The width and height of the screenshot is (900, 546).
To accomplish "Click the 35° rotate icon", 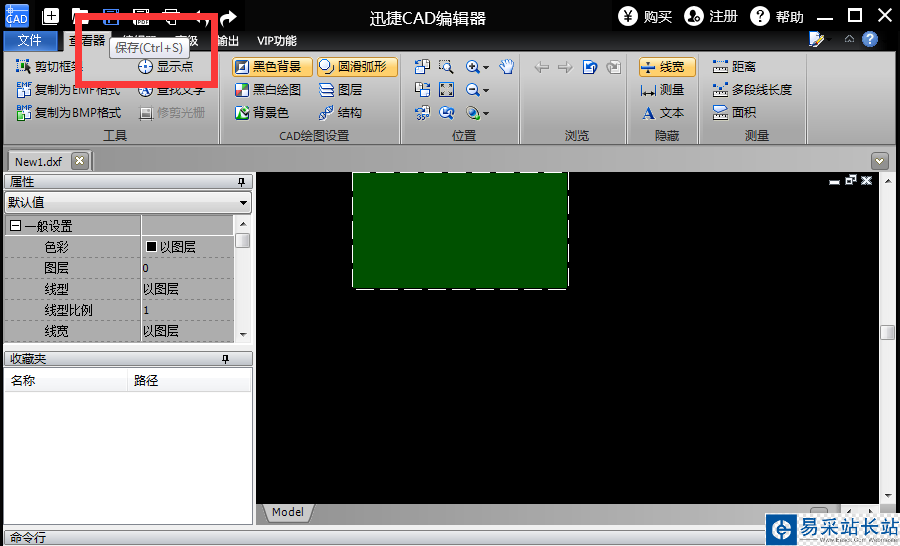I will point(422,113).
